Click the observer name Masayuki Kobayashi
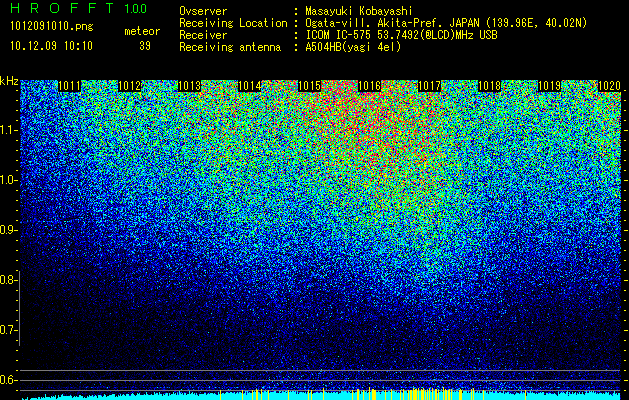This screenshot has height=400, width=629. 359,11
